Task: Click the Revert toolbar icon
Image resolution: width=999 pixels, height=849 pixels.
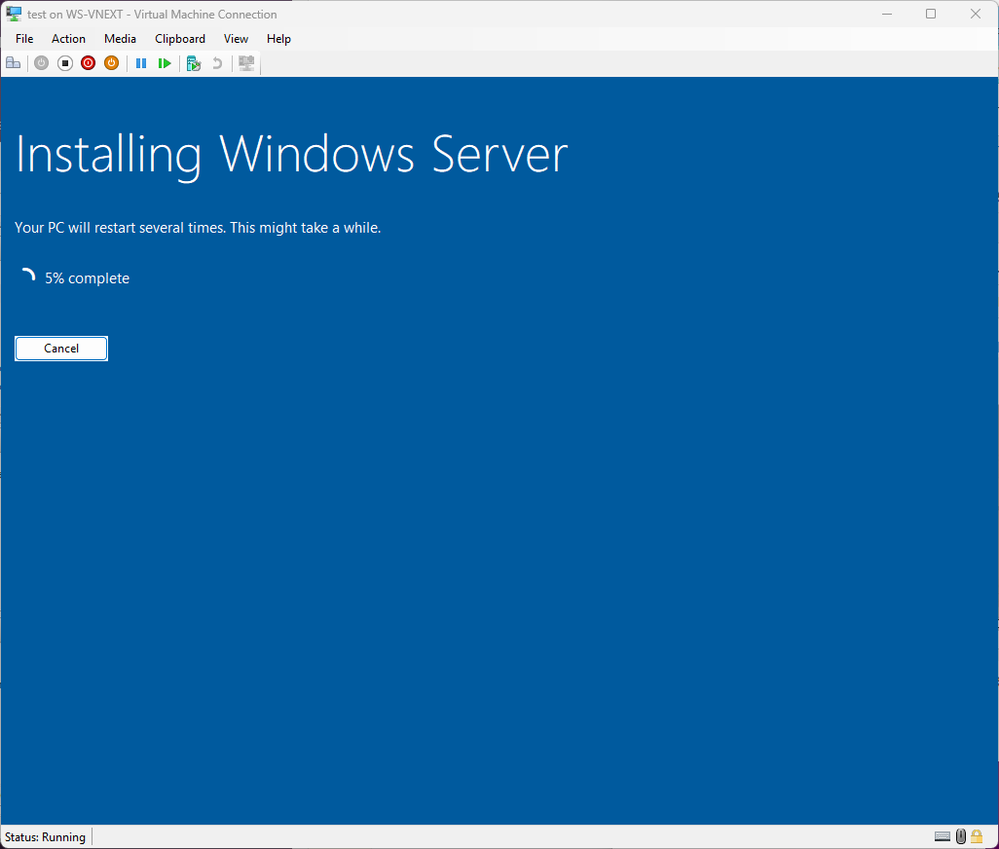Action: coord(217,63)
